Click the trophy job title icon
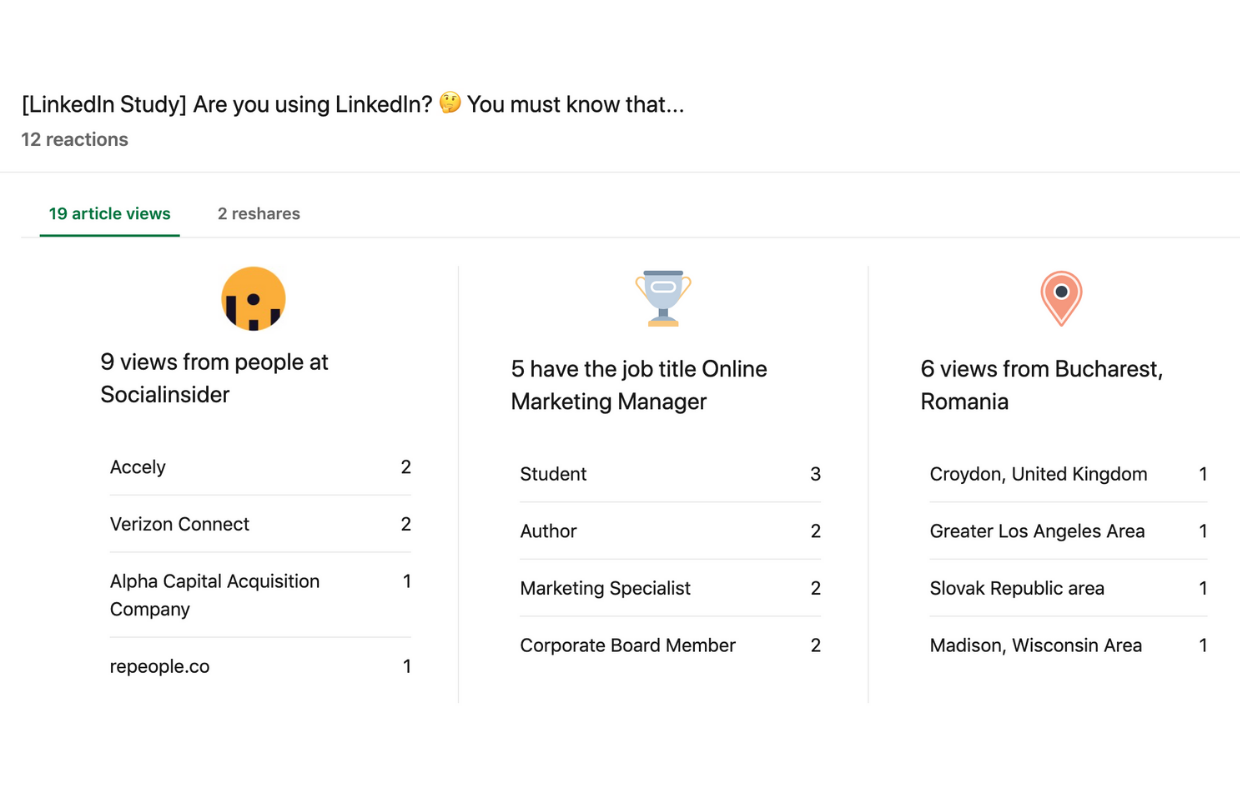 (663, 298)
